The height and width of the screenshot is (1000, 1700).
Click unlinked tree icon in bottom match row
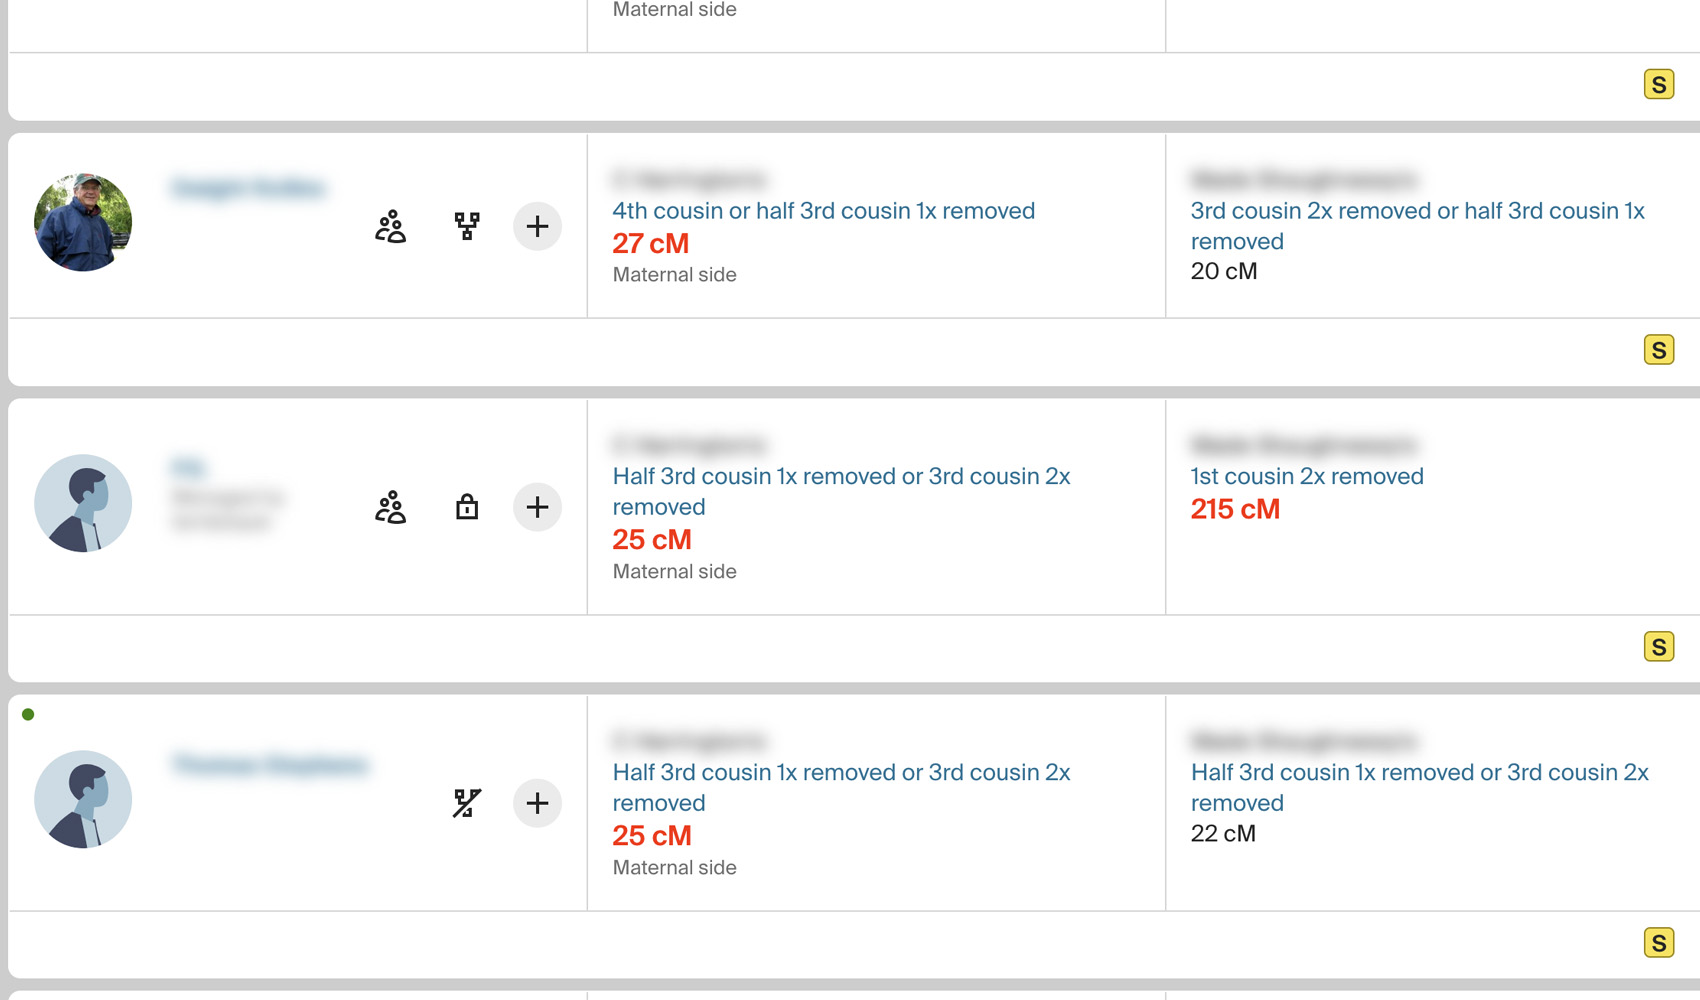[466, 803]
